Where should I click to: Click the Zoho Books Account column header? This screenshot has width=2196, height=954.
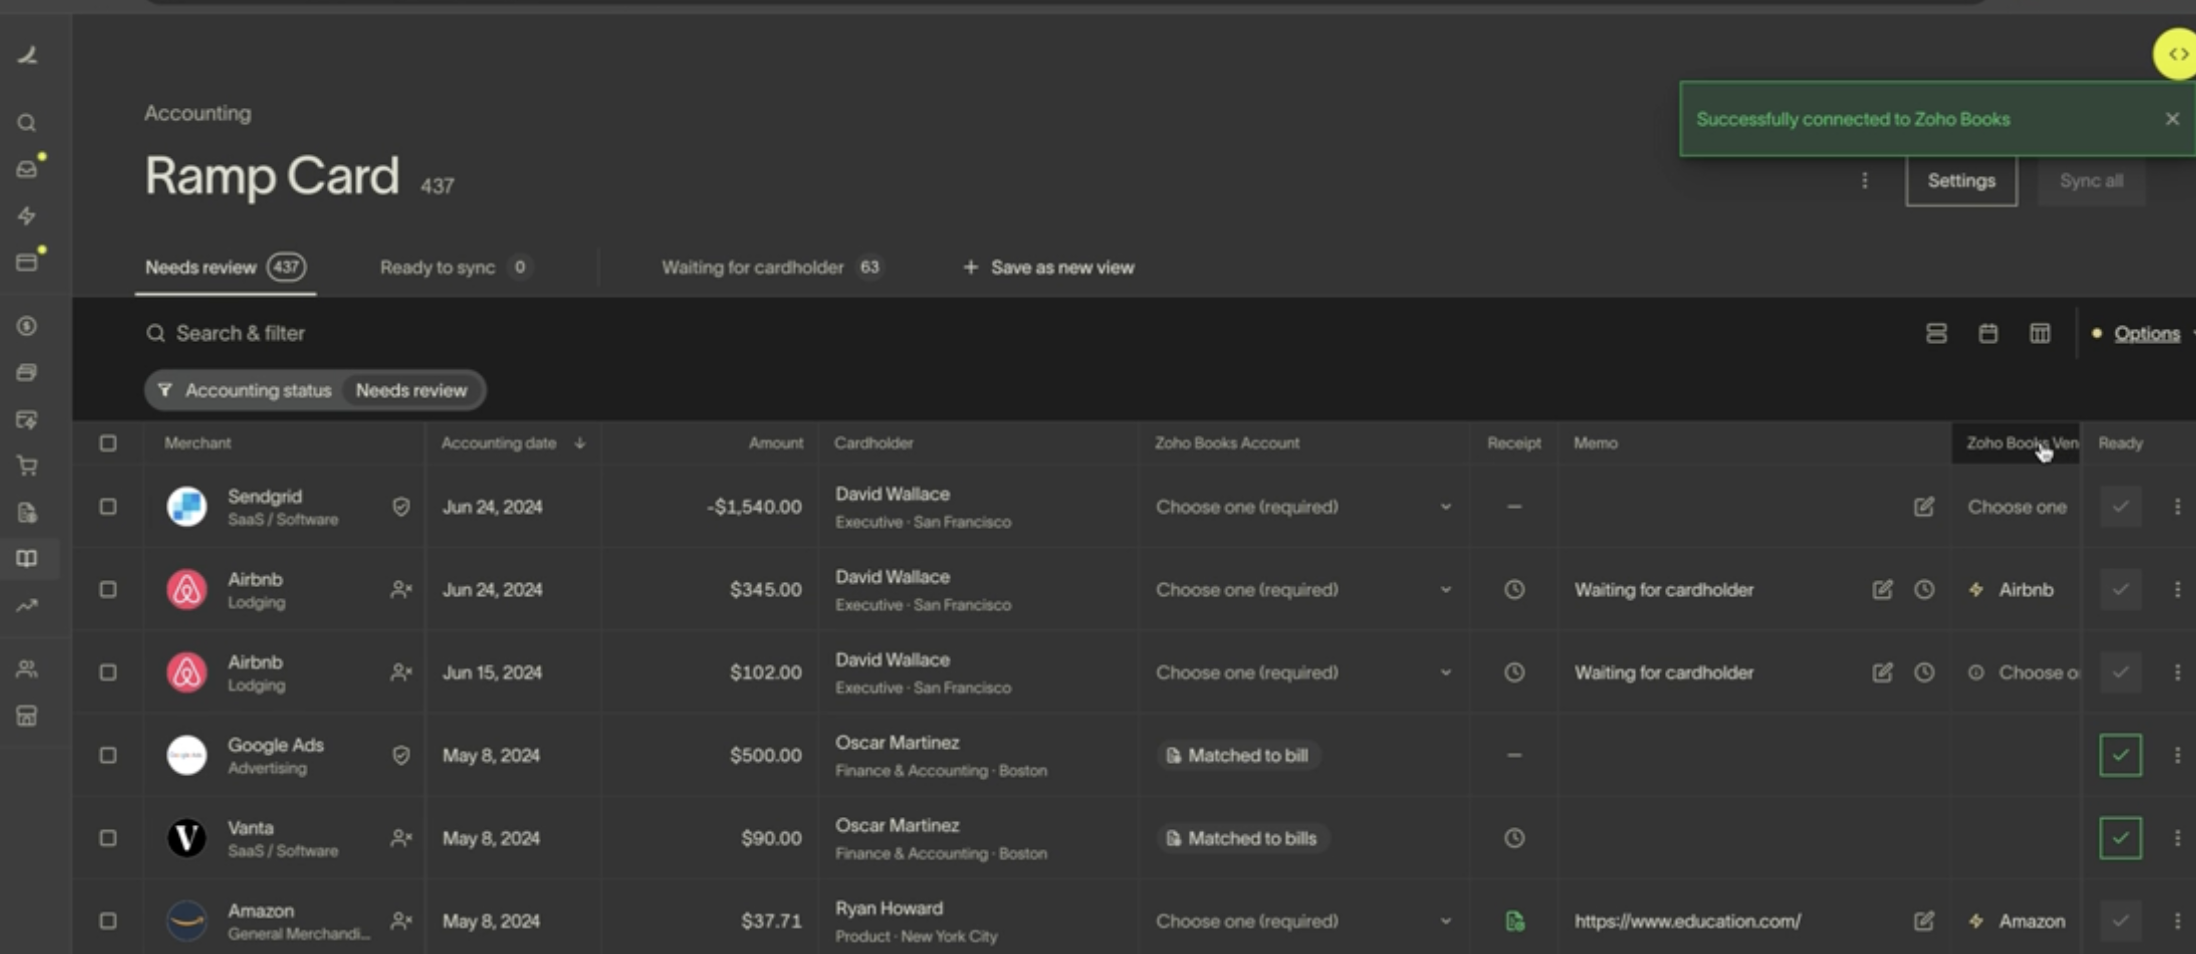coord(1227,443)
